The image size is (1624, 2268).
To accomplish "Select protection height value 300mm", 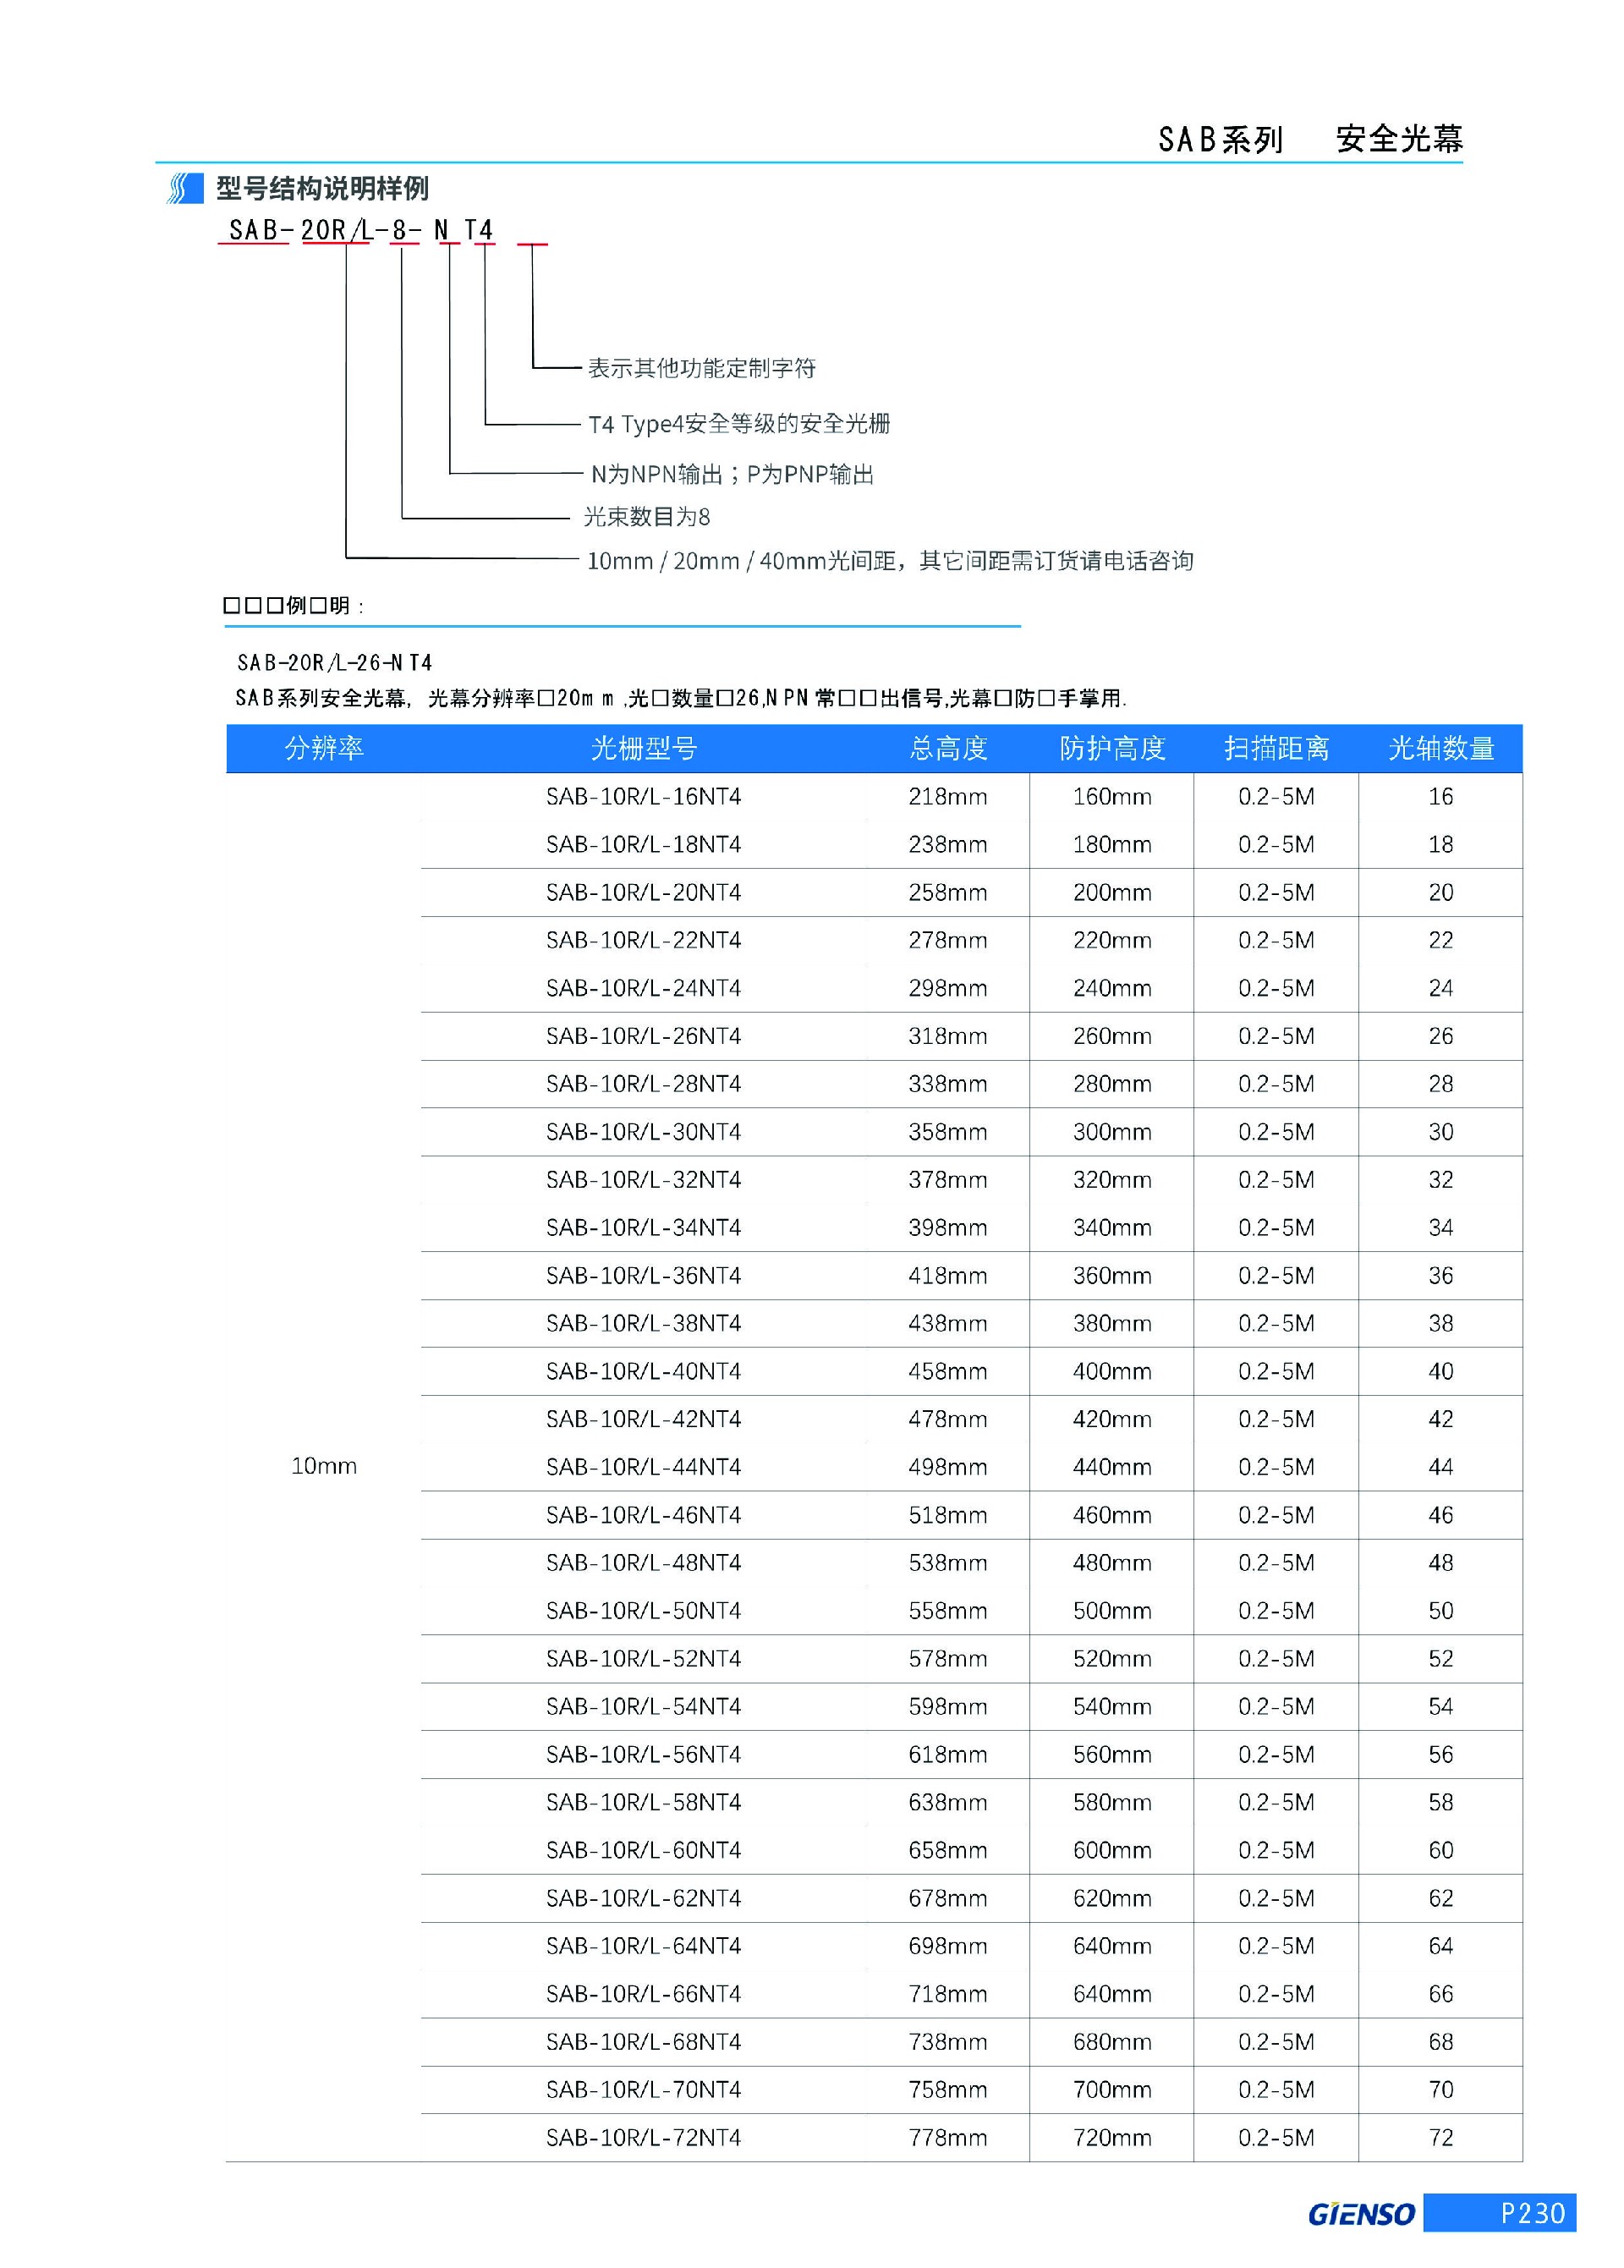I will pyautogui.click(x=1112, y=1132).
